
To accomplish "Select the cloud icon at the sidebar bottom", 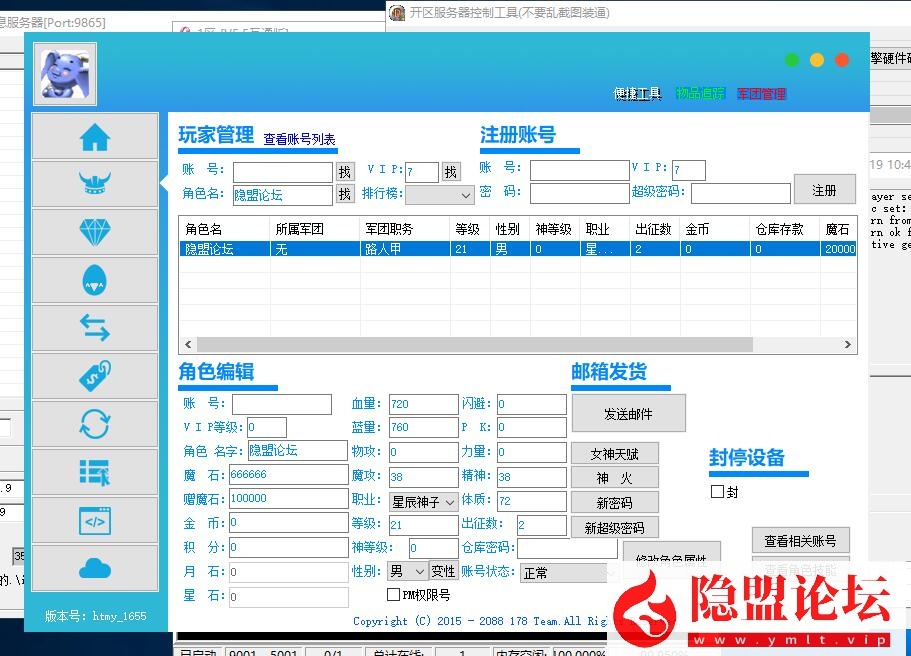I will [x=95, y=568].
